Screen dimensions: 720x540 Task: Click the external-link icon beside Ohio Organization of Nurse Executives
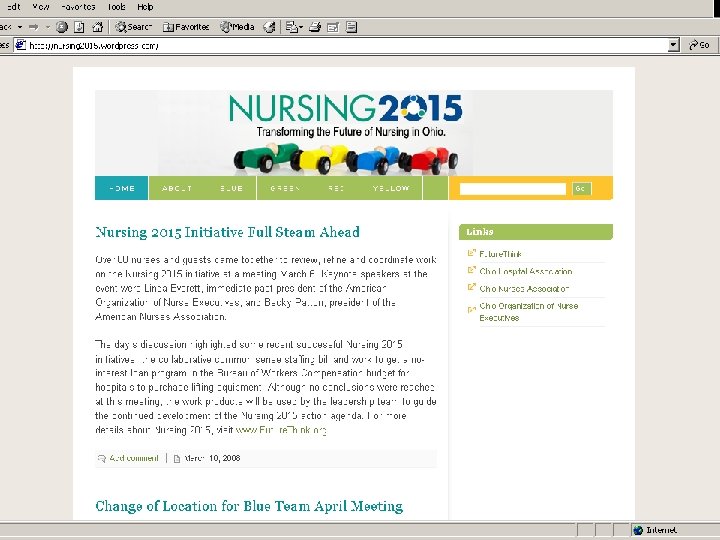pyautogui.click(x=471, y=309)
